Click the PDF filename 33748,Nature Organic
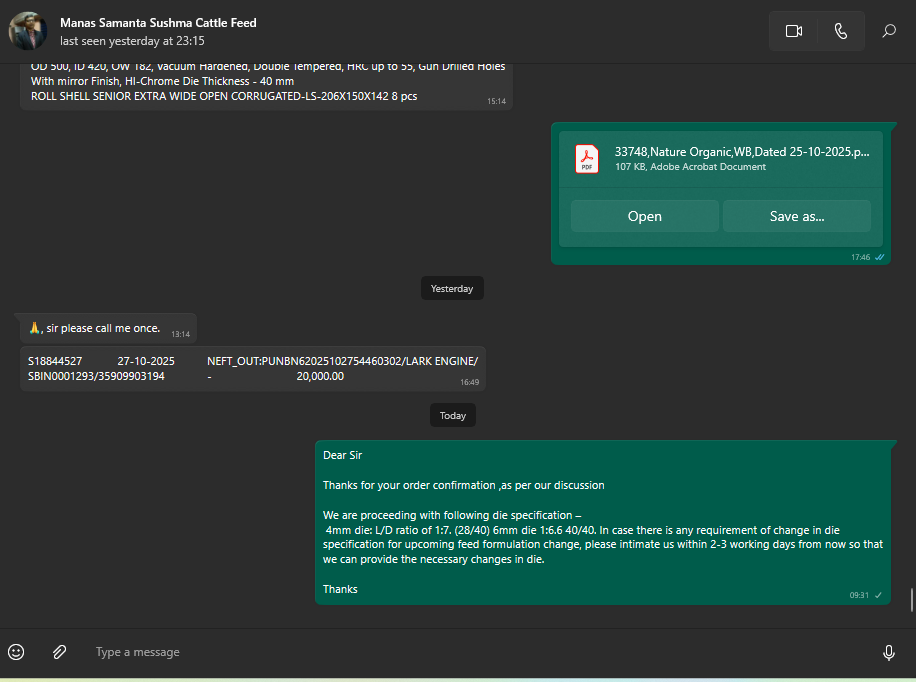The height and width of the screenshot is (682, 916). click(741, 152)
